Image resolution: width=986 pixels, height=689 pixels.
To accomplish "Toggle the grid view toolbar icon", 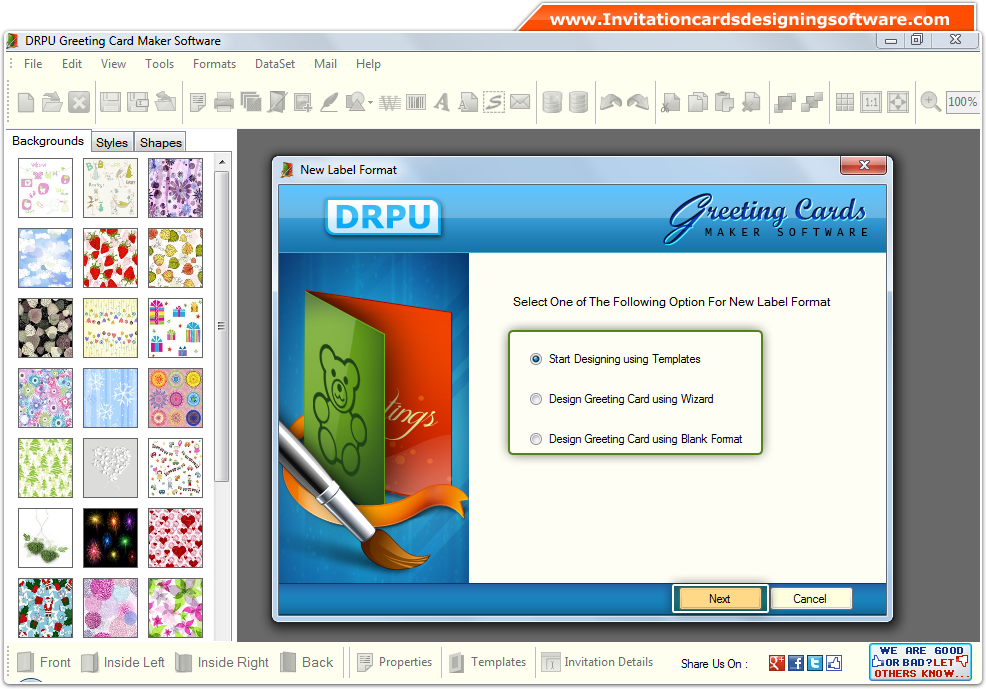I will [845, 102].
